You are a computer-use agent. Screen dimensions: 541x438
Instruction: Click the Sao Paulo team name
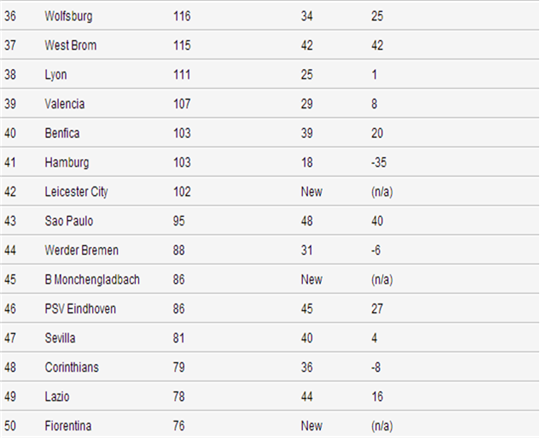coord(69,221)
